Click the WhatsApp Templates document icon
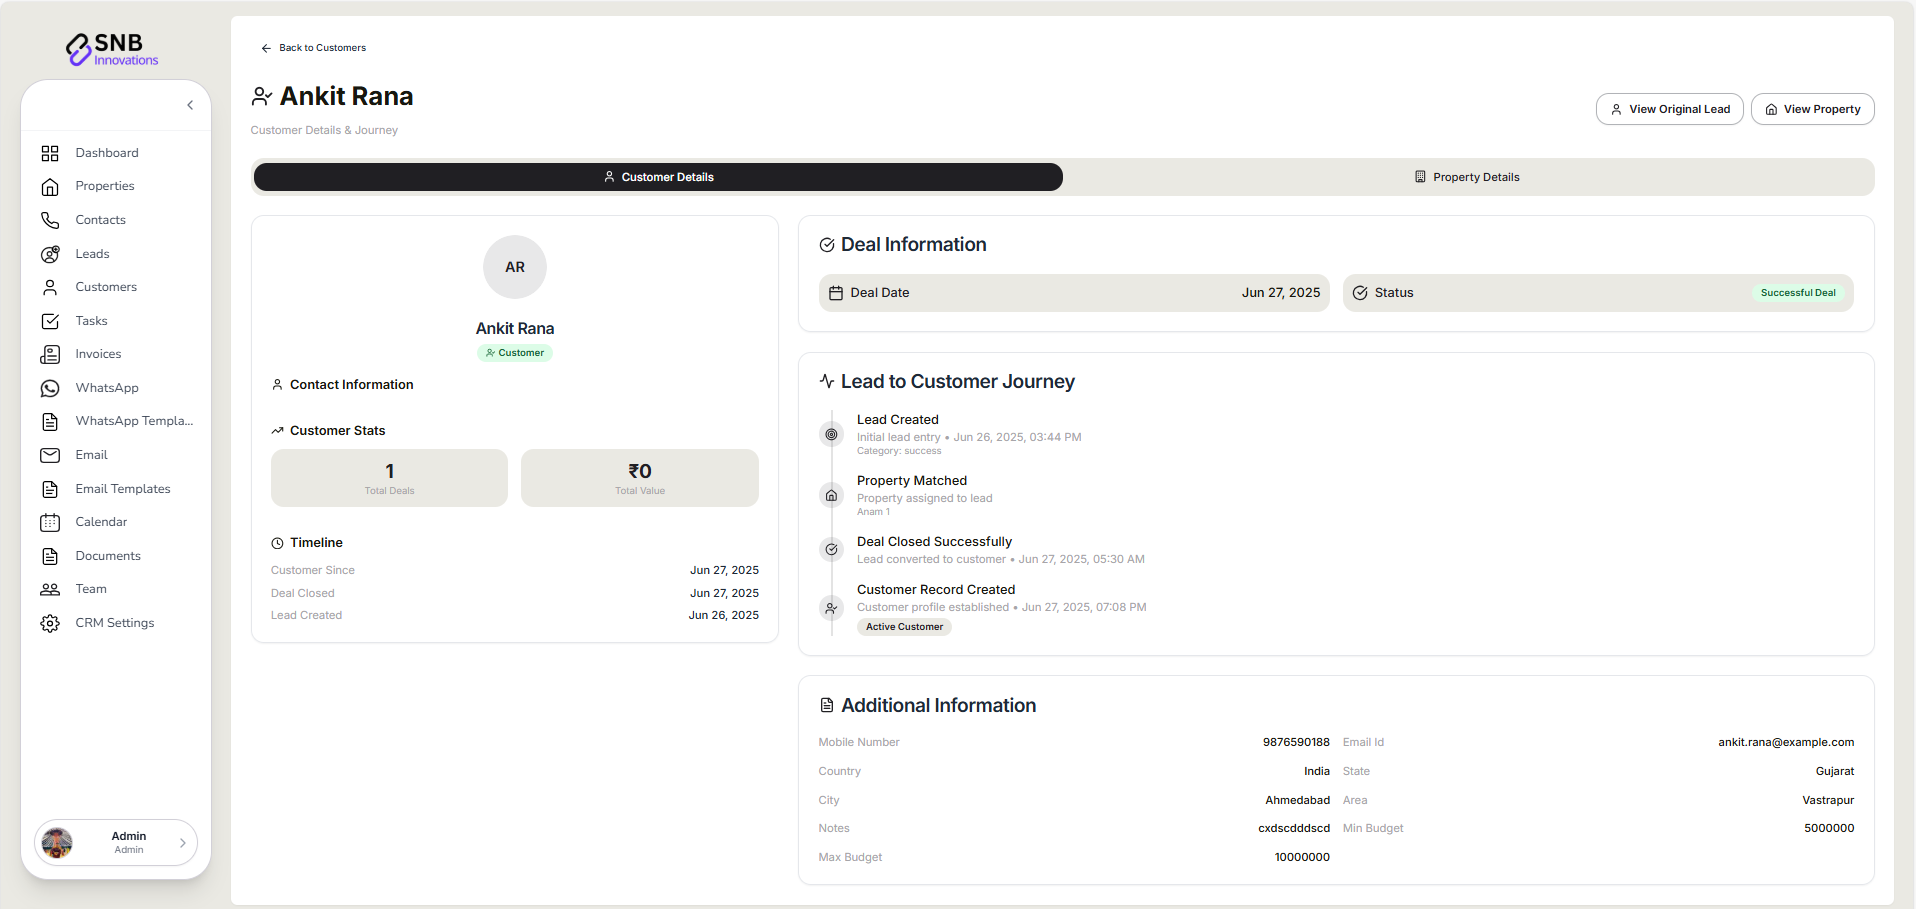The height and width of the screenshot is (909, 1916). [50, 421]
